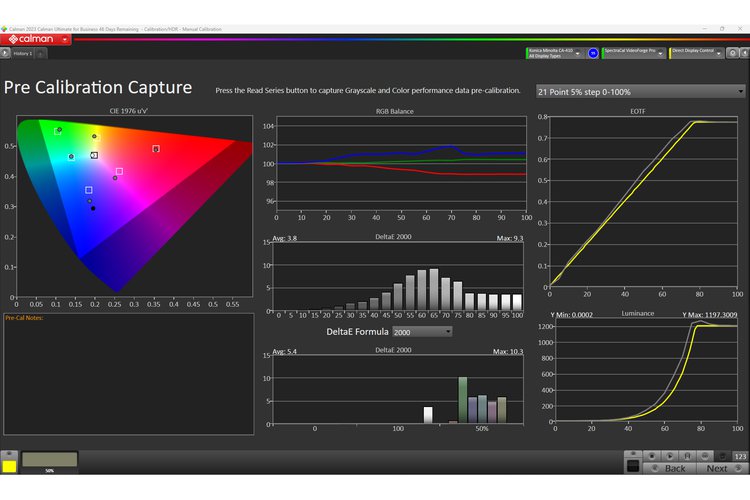This screenshot has height=500, width=750.
Task: Click the Back button
Action: coord(675,468)
